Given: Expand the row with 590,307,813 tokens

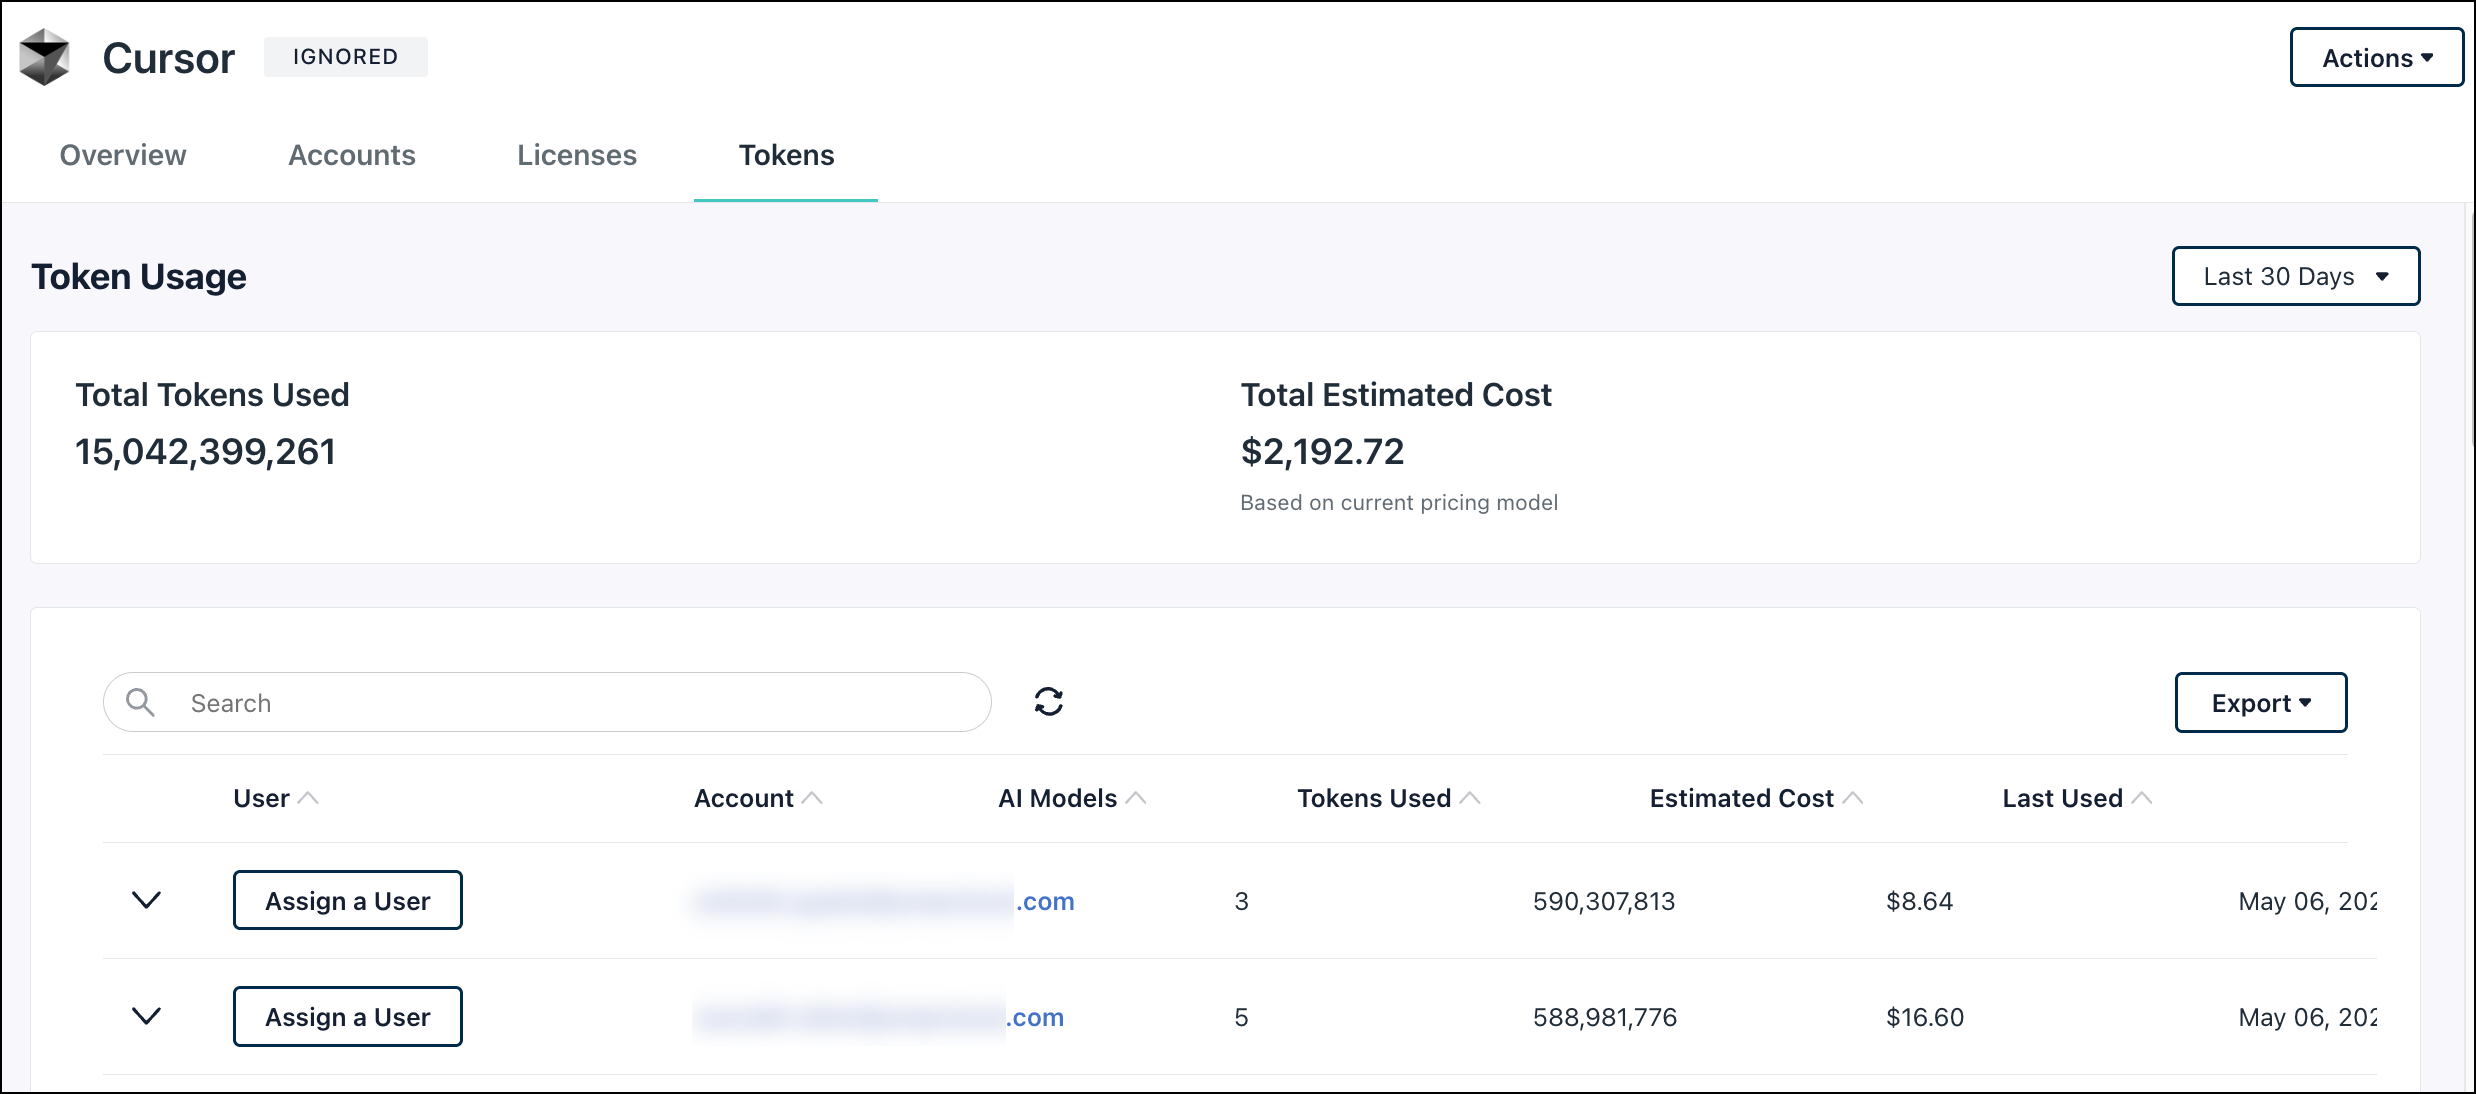Looking at the screenshot, I should [147, 900].
